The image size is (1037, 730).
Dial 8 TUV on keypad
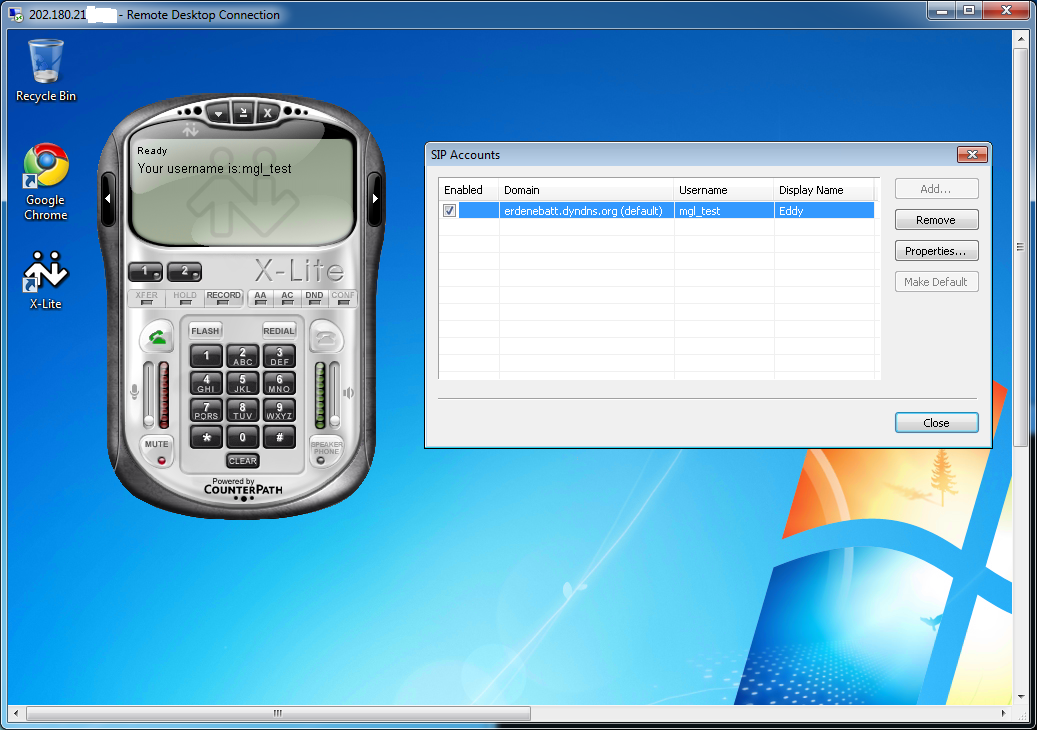243,411
